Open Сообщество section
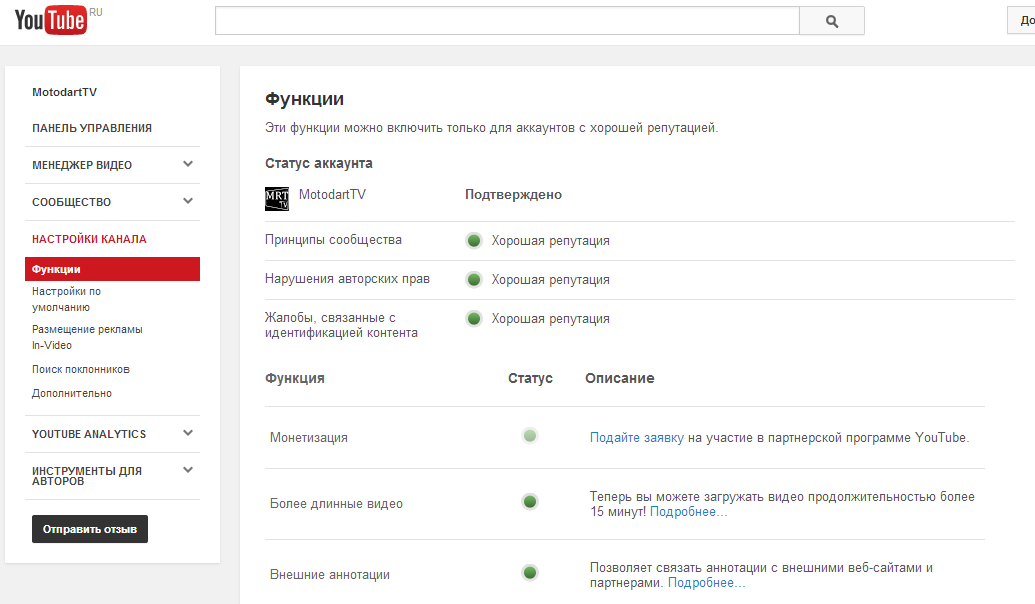The image size is (1035, 604). (x=71, y=202)
